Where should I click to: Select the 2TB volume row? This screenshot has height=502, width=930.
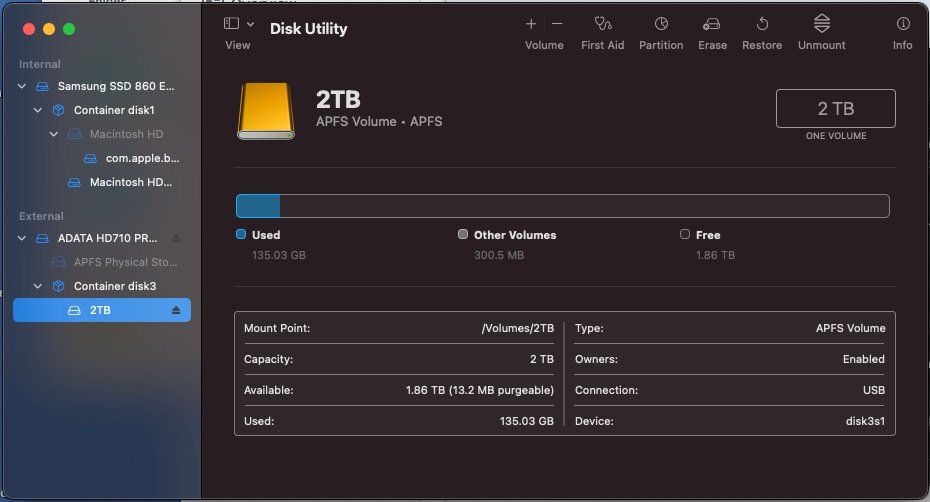102,310
